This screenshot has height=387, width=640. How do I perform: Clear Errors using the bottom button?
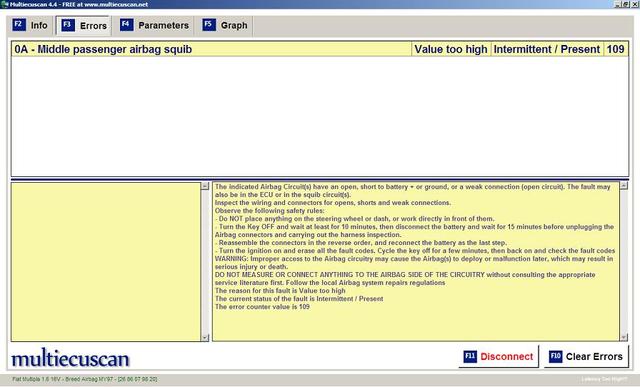pyautogui.click(x=587, y=356)
